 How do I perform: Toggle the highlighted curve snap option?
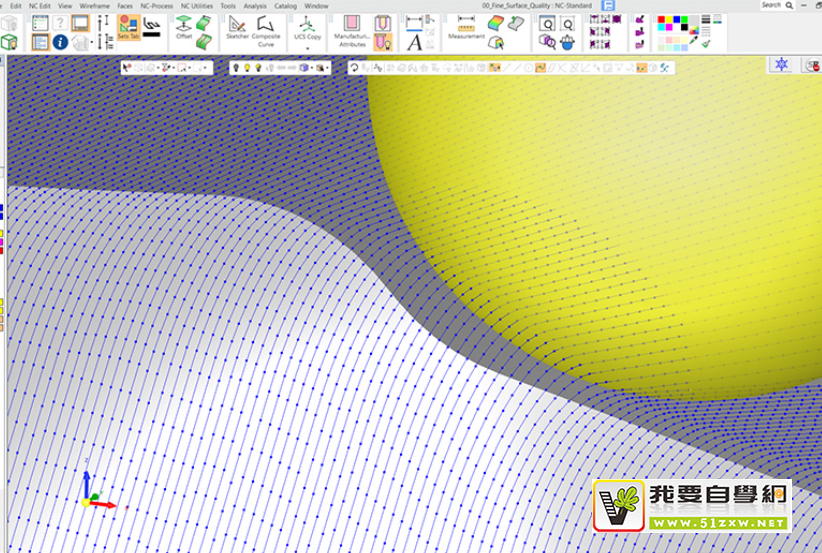point(541,68)
